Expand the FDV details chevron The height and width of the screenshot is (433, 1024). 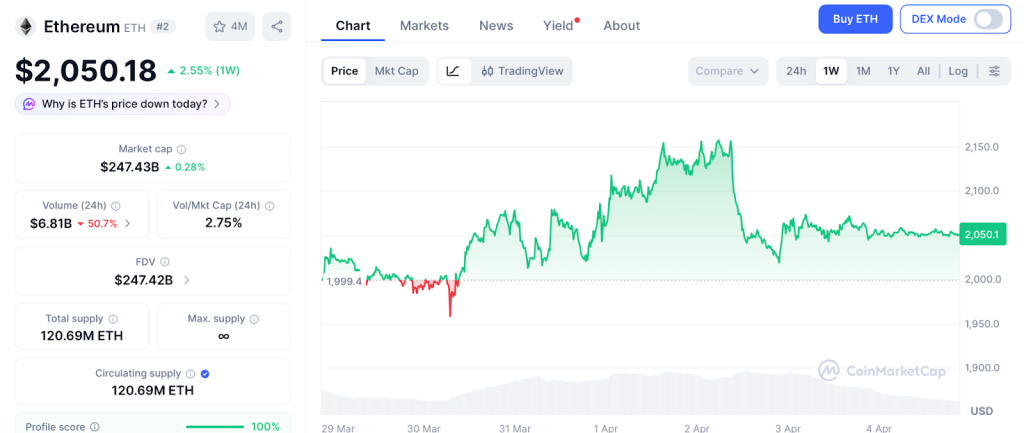(x=187, y=280)
